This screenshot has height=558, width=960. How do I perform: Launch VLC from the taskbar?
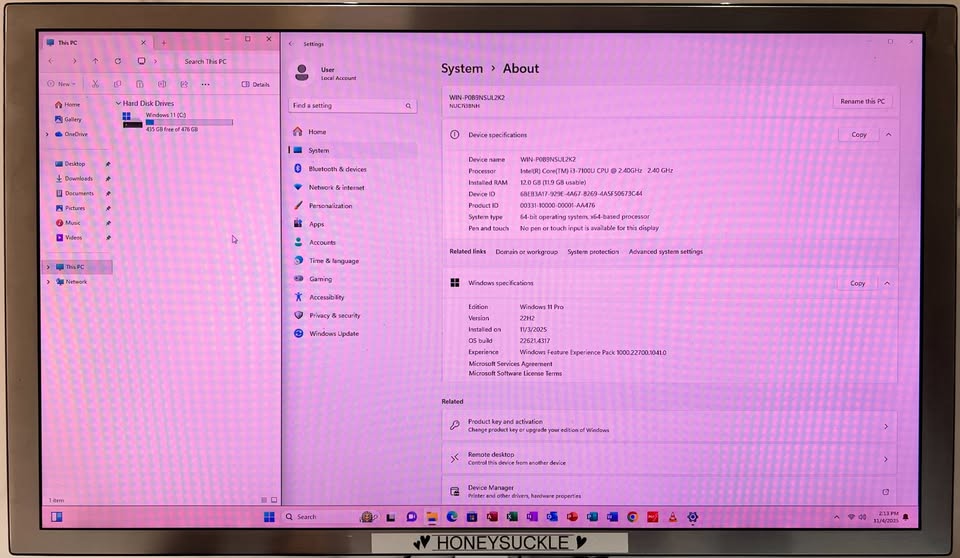pyautogui.click(x=673, y=517)
